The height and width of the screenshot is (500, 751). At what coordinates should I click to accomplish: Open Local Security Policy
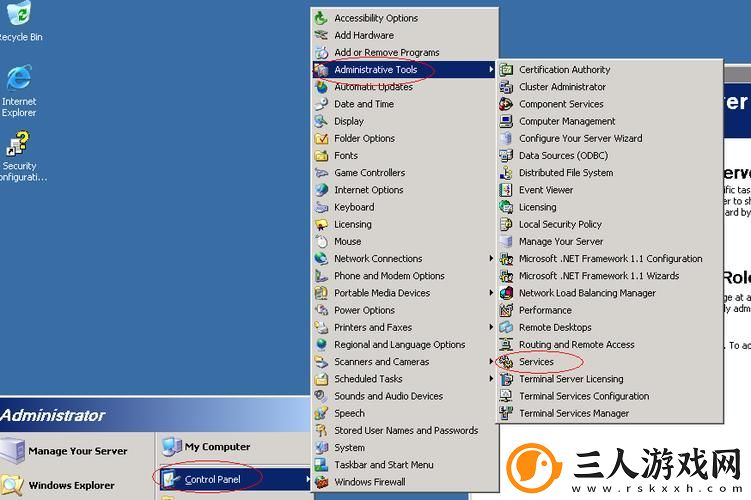(610, 225)
